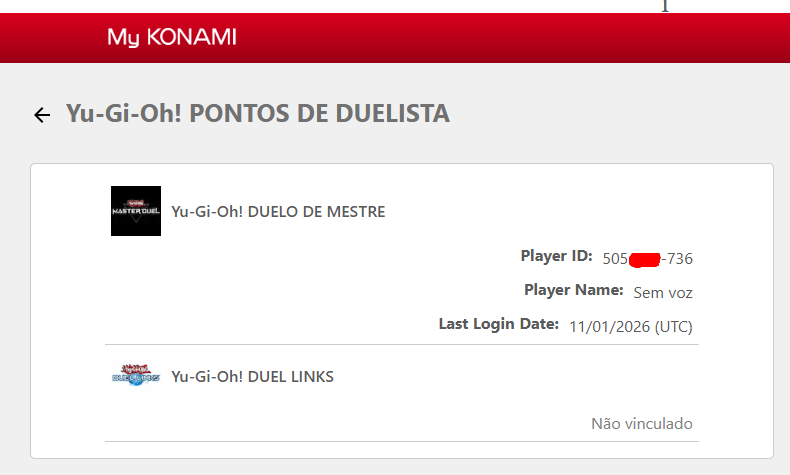Click the divider line below Master Duel section
The width and height of the screenshot is (790, 475).
(402, 345)
